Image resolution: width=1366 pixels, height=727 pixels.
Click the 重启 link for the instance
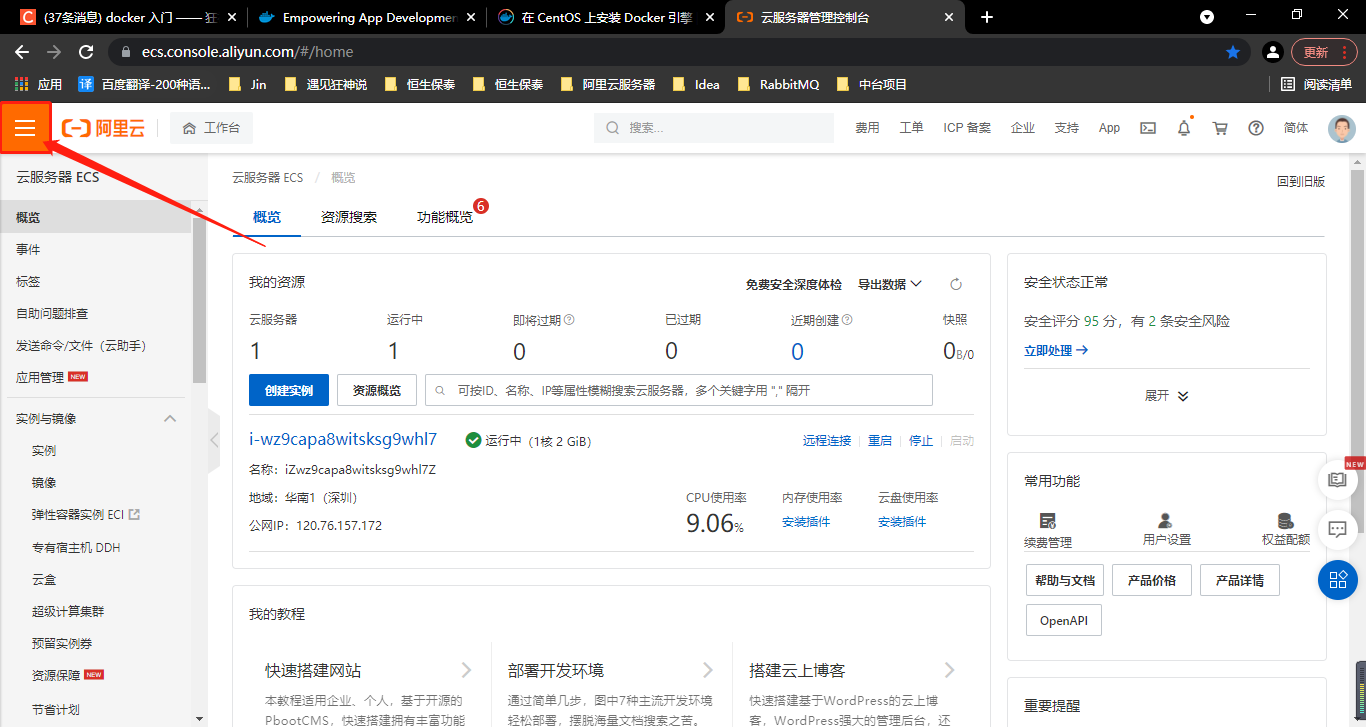tap(880, 440)
